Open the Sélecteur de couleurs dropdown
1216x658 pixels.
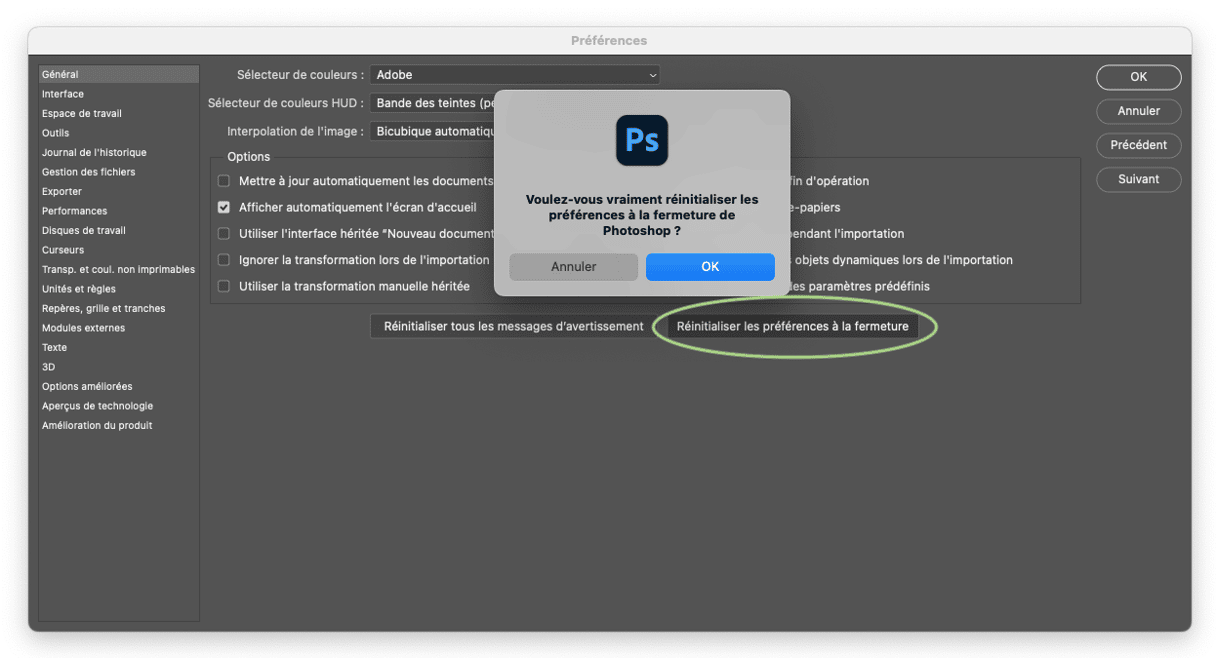pos(514,75)
